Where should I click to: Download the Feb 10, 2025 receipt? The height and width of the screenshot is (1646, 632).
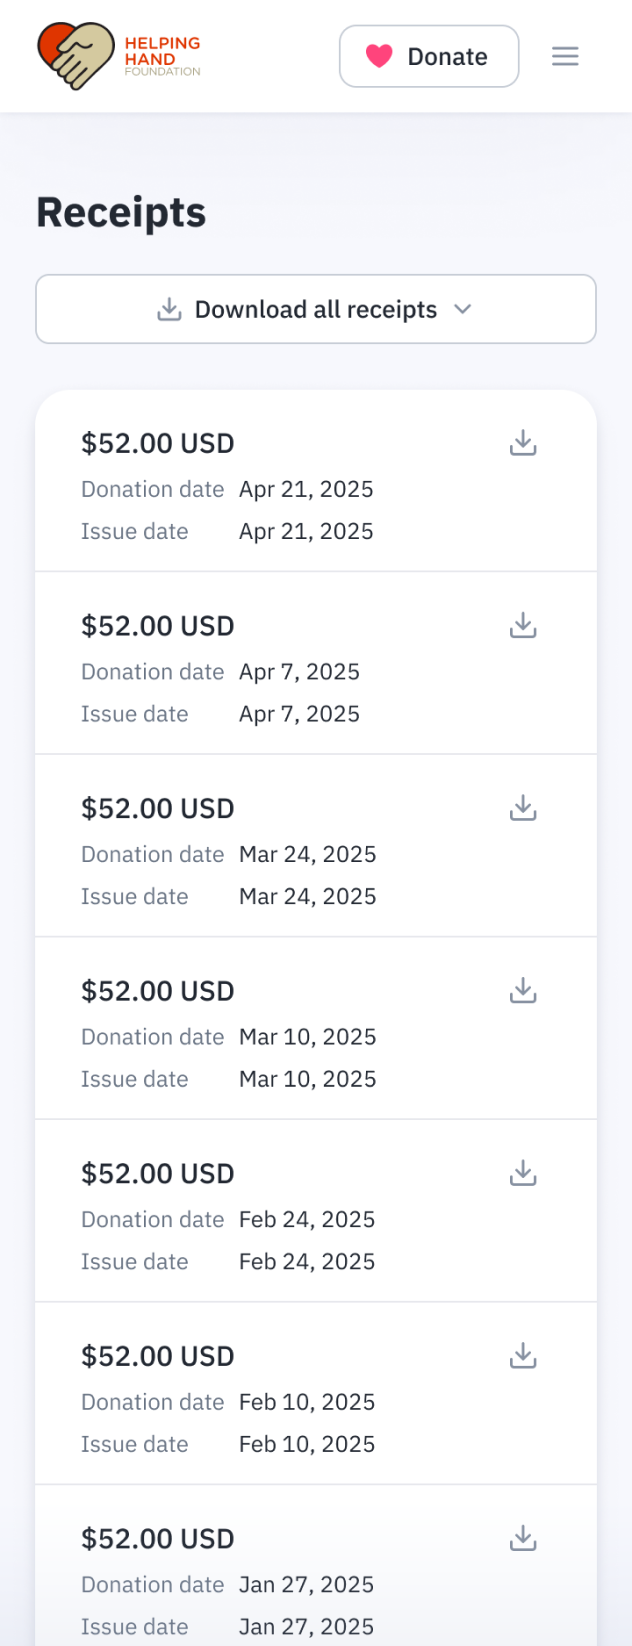[523, 1356]
